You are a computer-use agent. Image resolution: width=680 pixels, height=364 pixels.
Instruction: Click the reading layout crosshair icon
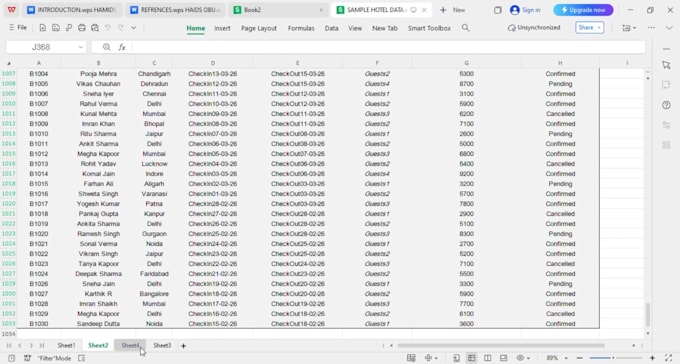428,358
